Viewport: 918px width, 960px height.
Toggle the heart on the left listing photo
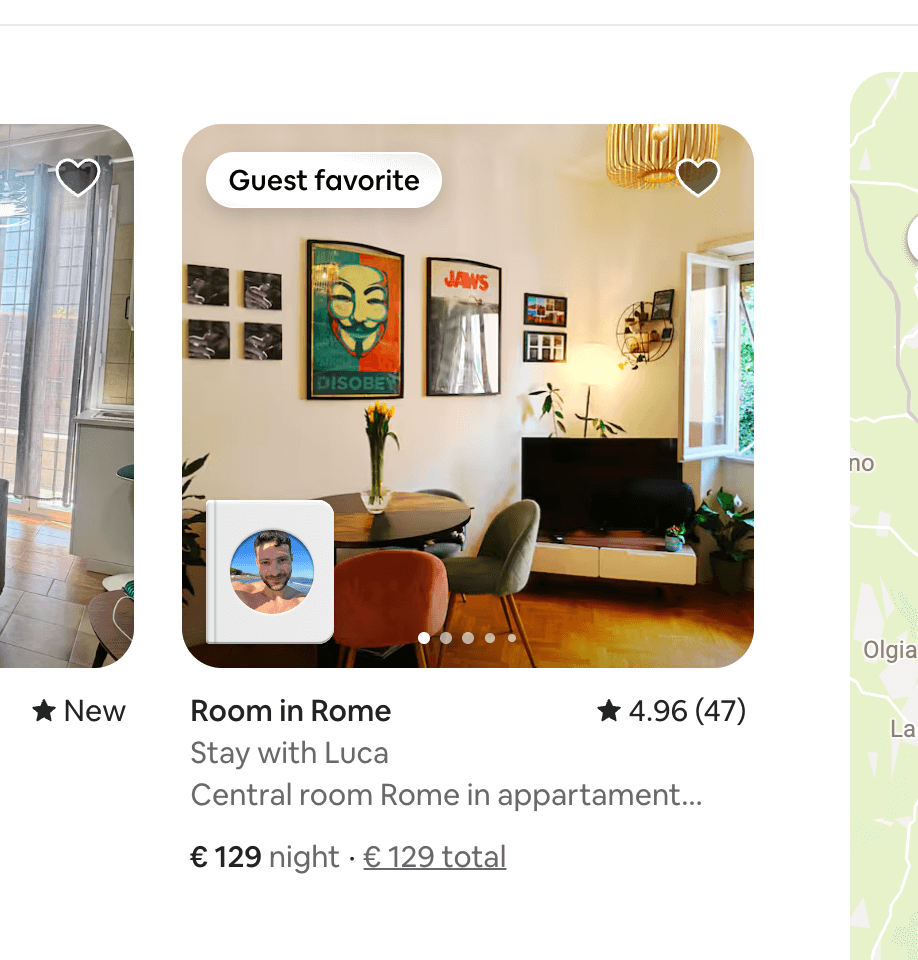(78, 177)
